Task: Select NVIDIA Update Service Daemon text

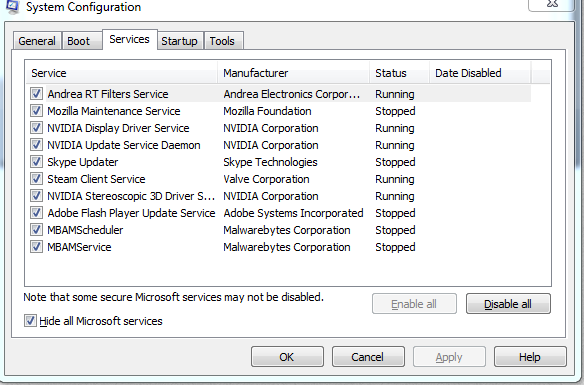Action: point(124,145)
